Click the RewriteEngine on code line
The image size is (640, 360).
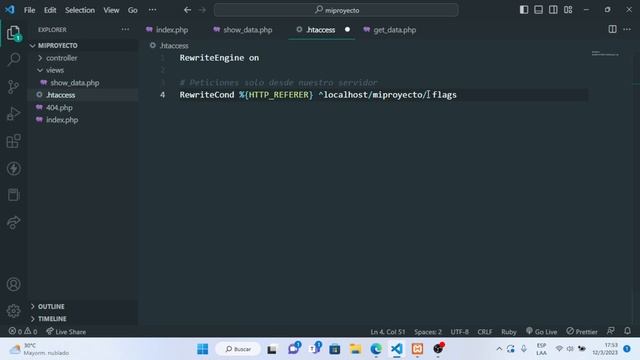coord(219,58)
